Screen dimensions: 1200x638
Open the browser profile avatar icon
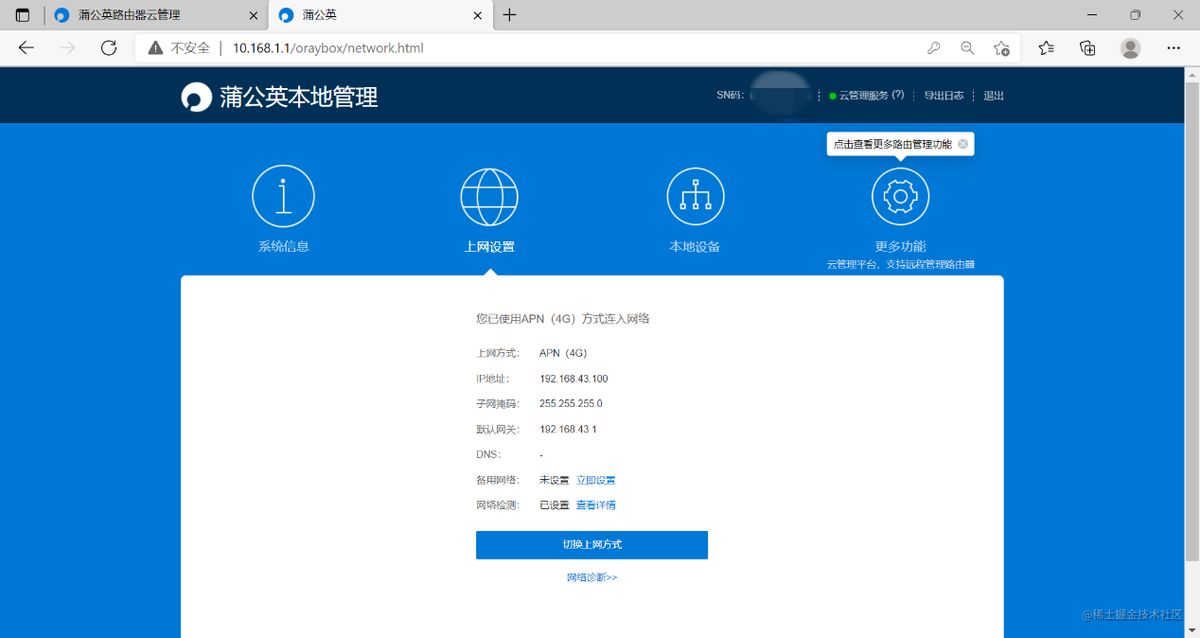coord(1130,47)
